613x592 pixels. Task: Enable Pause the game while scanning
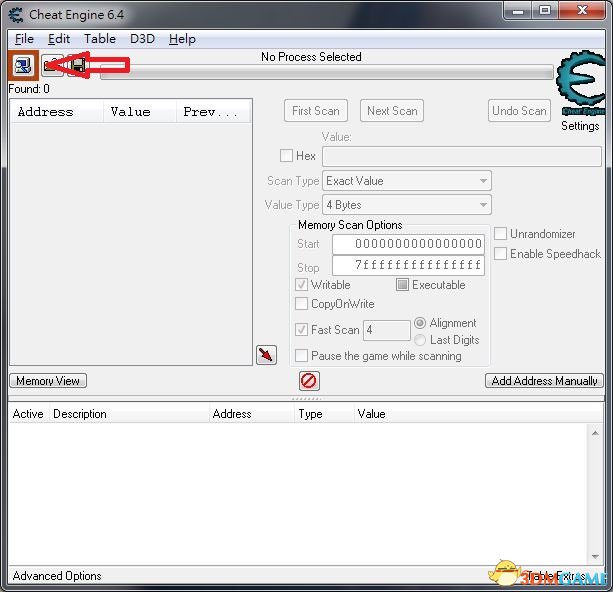pyautogui.click(x=301, y=356)
